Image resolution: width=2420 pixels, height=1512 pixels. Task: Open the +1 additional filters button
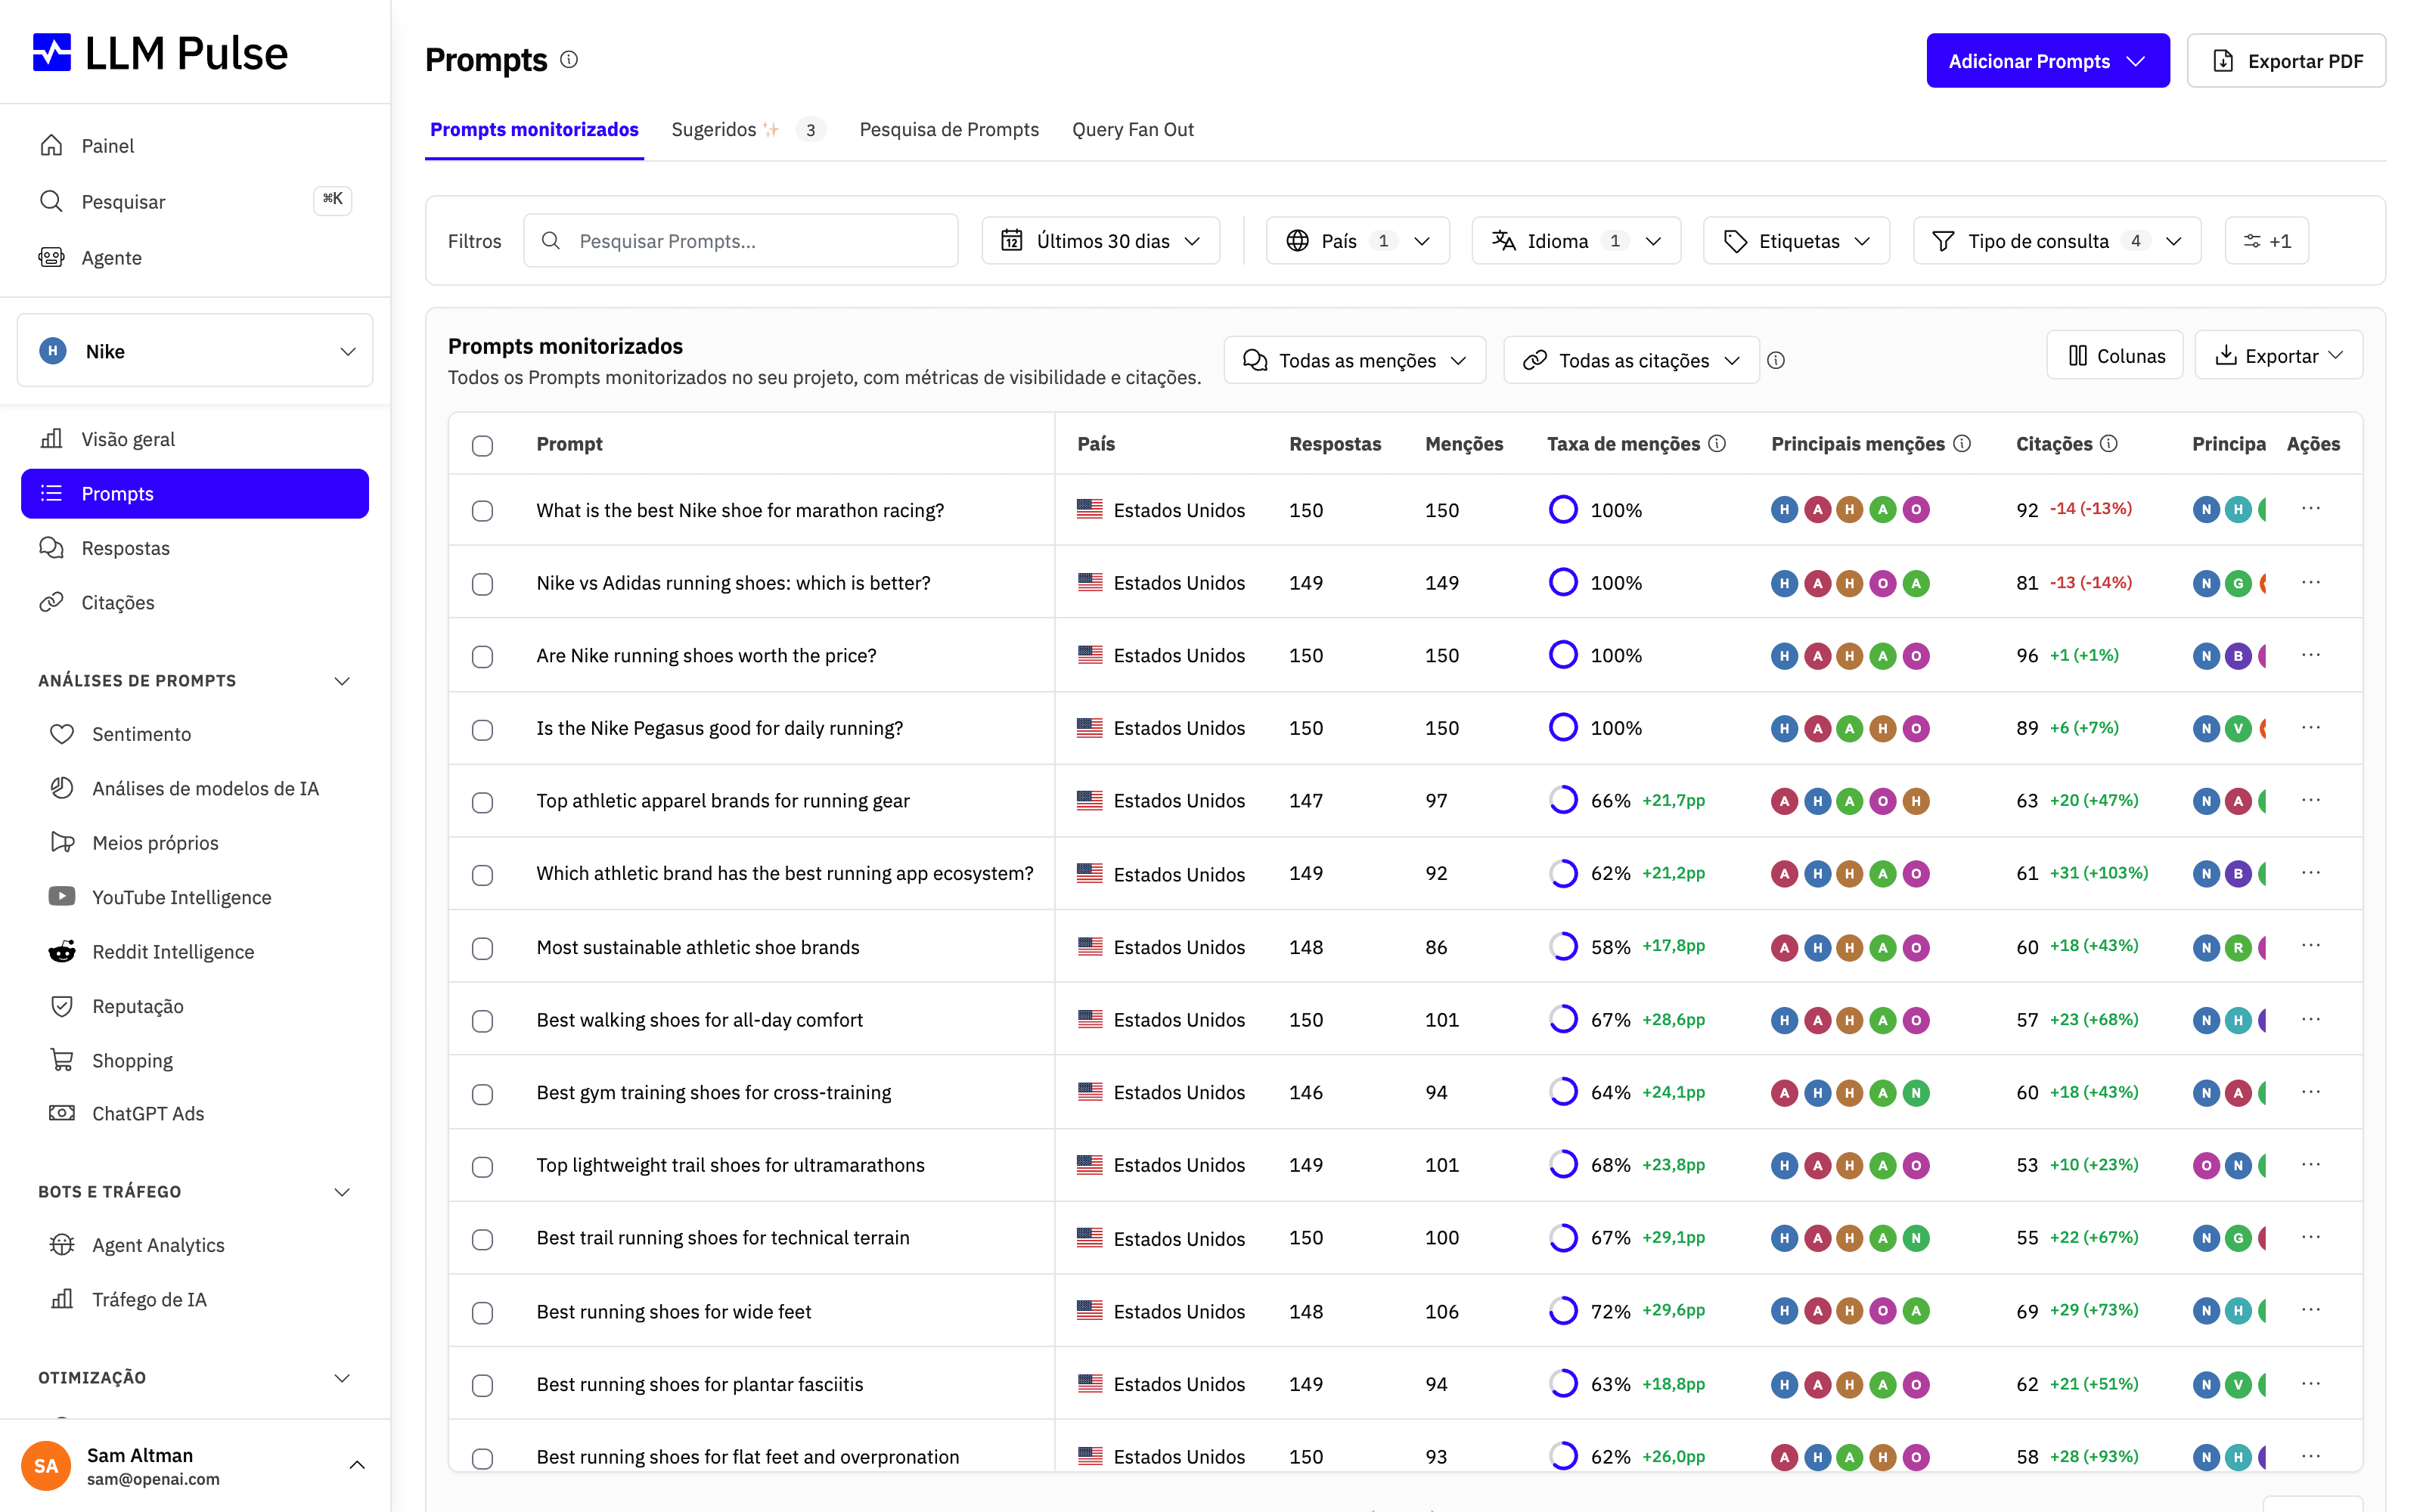click(2266, 241)
